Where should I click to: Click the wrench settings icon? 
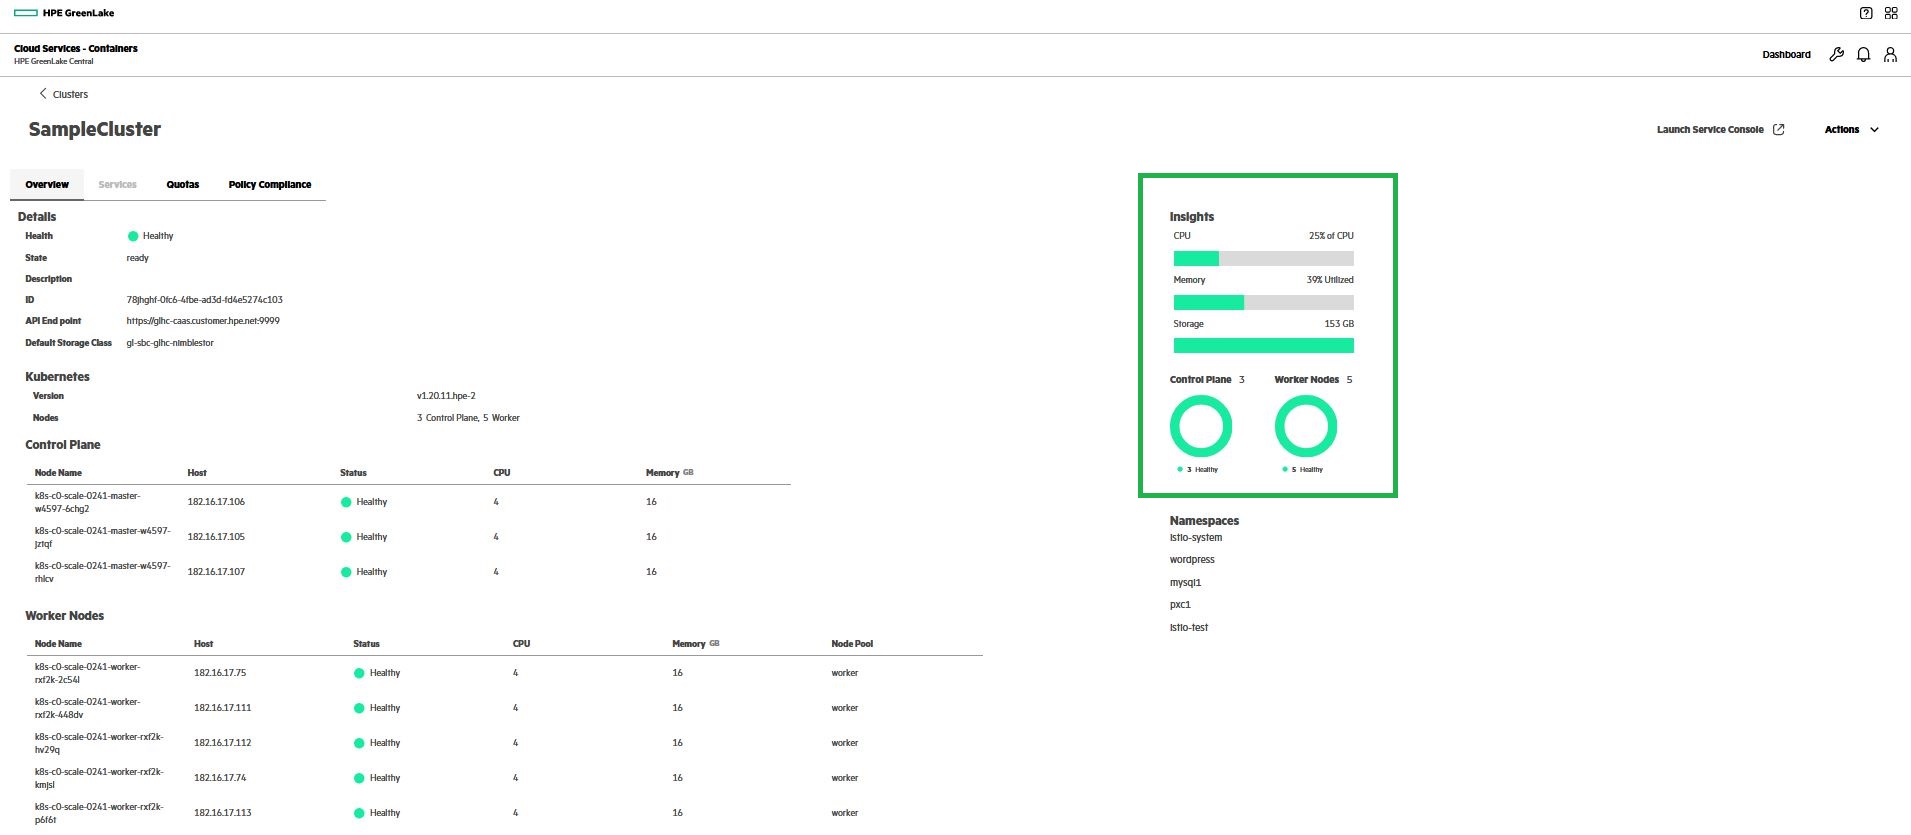point(1836,55)
